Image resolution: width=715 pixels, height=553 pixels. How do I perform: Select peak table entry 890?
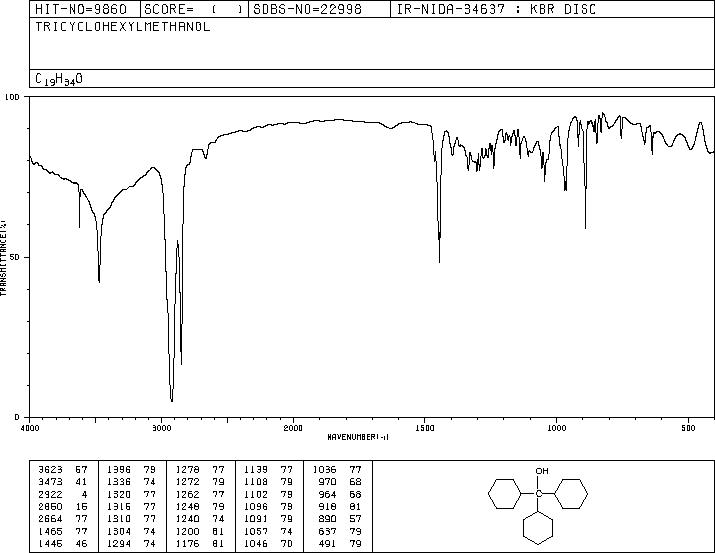click(x=340, y=519)
